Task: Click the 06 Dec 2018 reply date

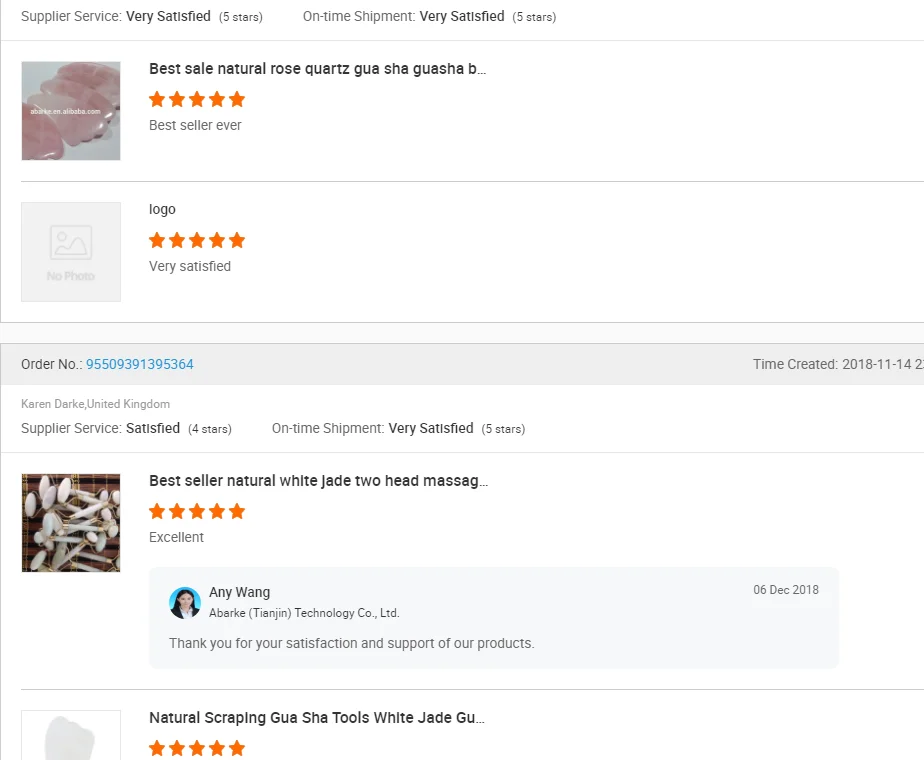Action: point(786,590)
